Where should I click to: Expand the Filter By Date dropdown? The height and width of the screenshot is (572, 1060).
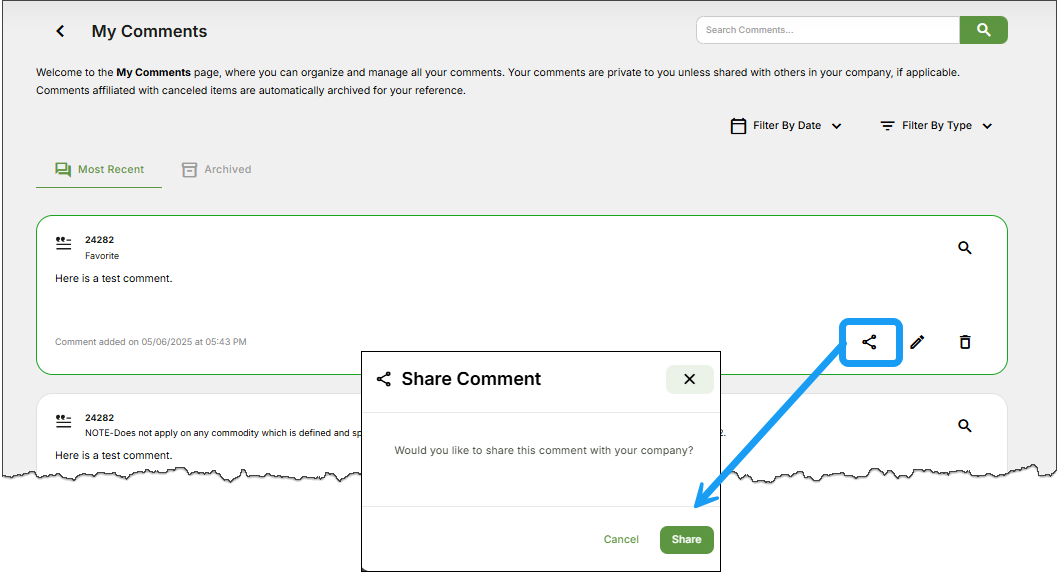(x=787, y=126)
